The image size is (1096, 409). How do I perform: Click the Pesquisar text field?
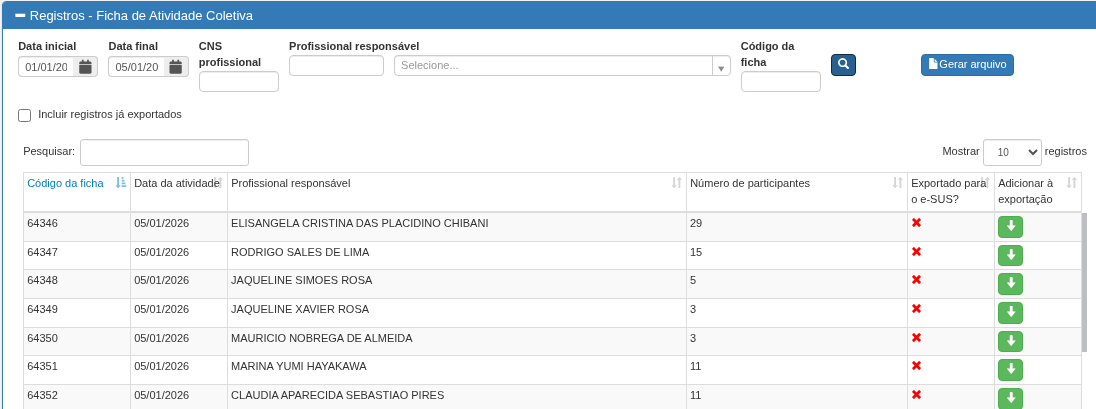[x=164, y=152]
